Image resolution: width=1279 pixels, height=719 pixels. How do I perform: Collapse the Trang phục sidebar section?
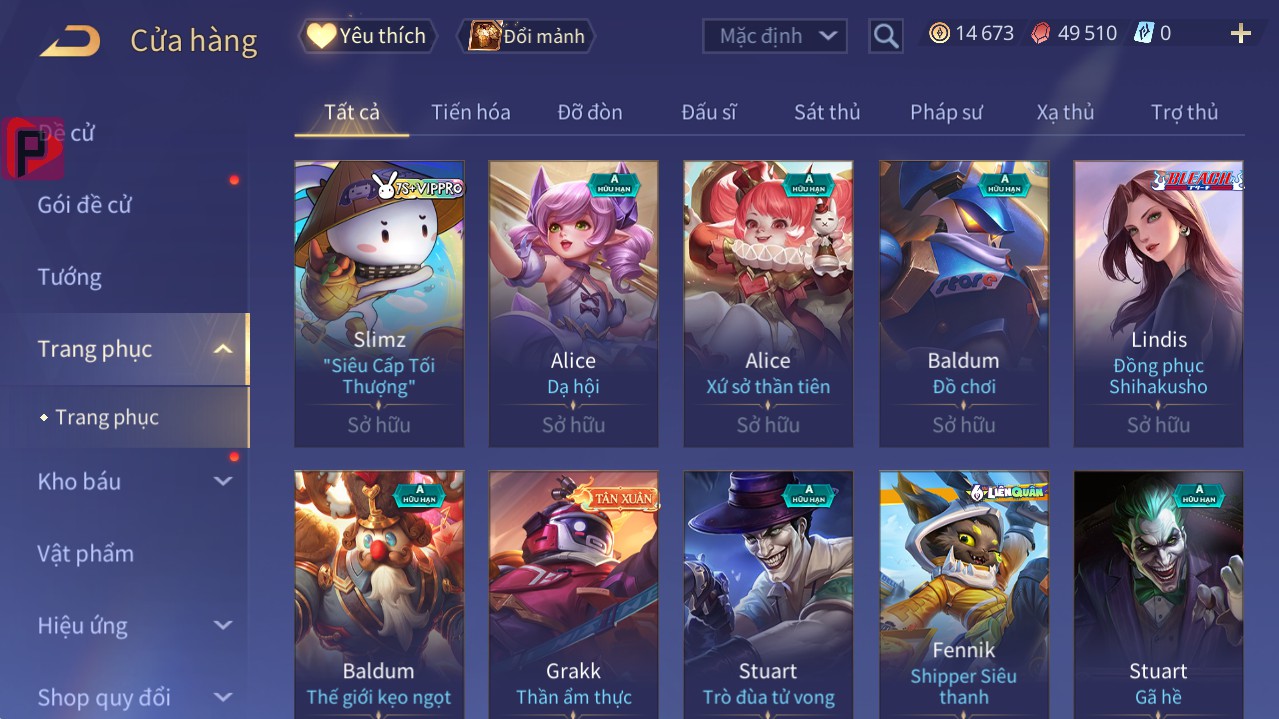click(223, 349)
